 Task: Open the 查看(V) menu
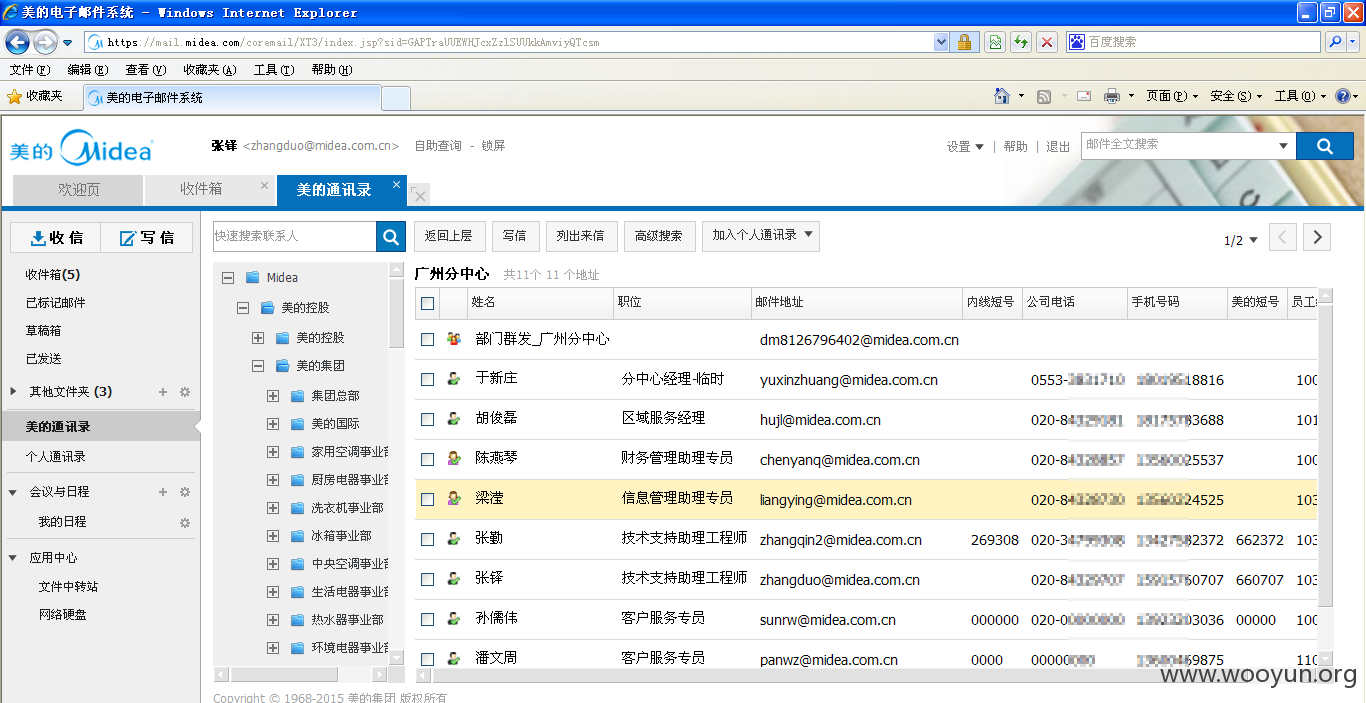pyautogui.click(x=145, y=70)
